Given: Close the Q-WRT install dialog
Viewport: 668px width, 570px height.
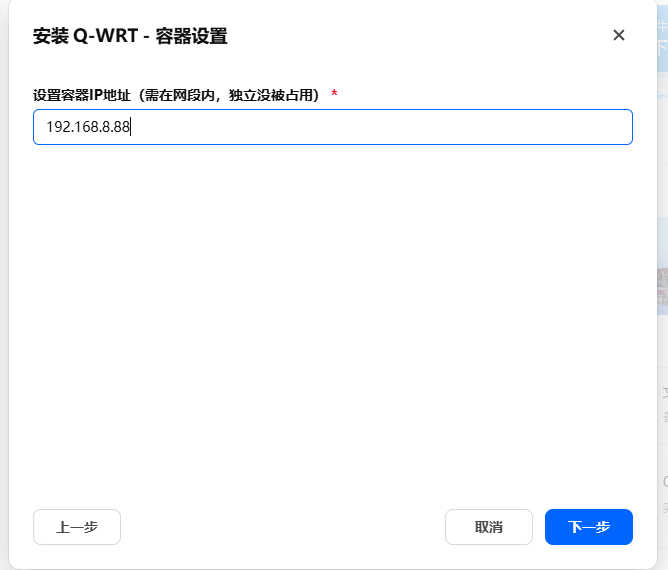Looking at the screenshot, I should pyautogui.click(x=618, y=35).
